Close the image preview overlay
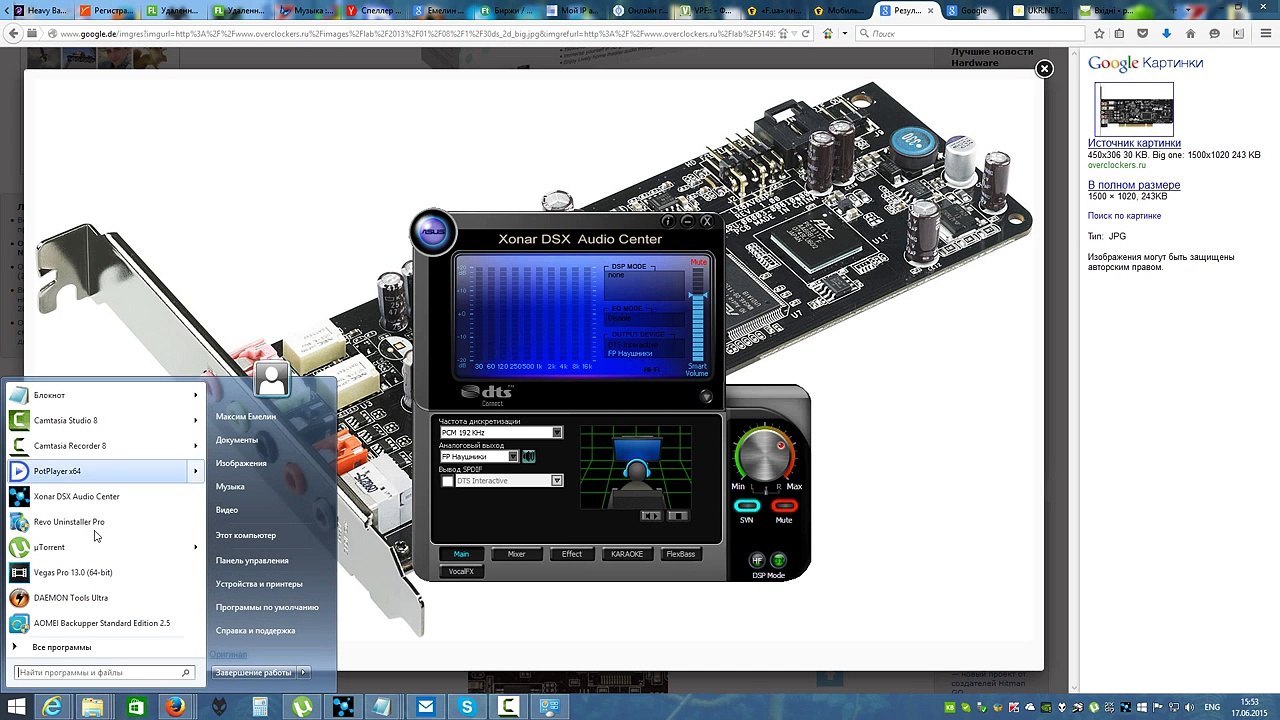This screenshot has width=1280, height=720. [1044, 69]
